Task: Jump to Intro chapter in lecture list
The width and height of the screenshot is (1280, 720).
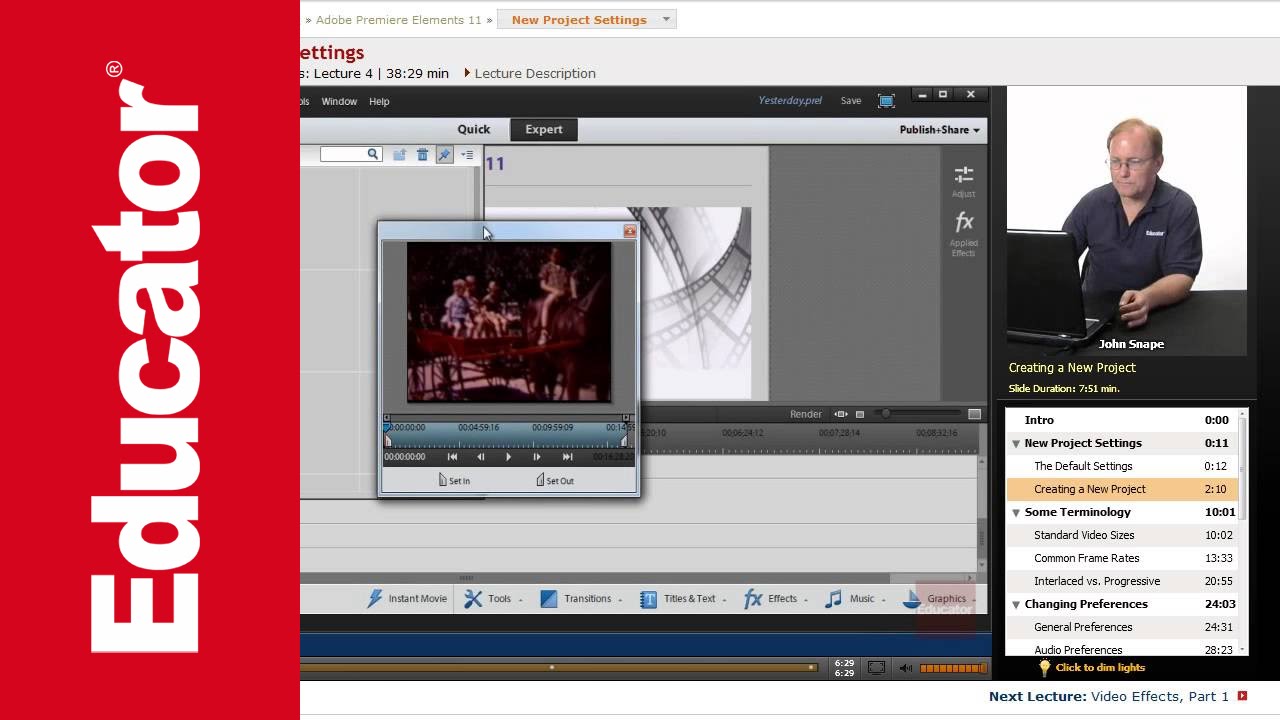Action: (x=1121, y=420)
